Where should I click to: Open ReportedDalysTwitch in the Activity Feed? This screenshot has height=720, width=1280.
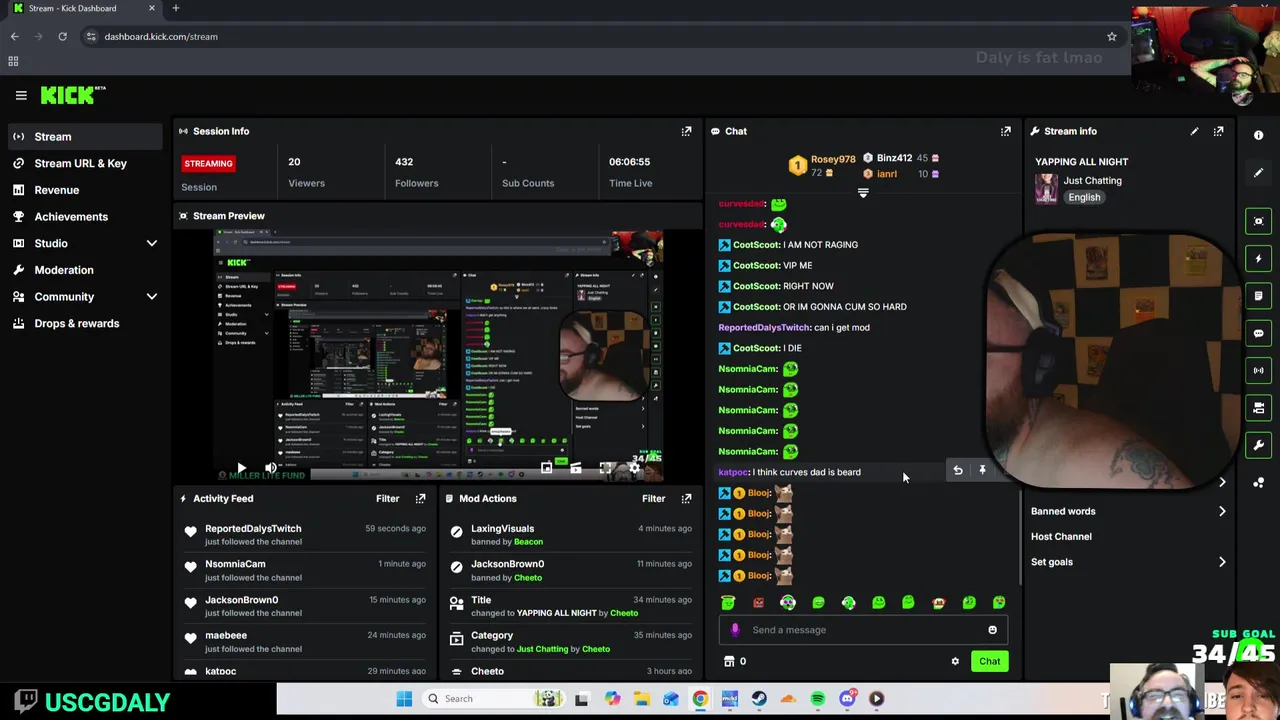(253, 528)
